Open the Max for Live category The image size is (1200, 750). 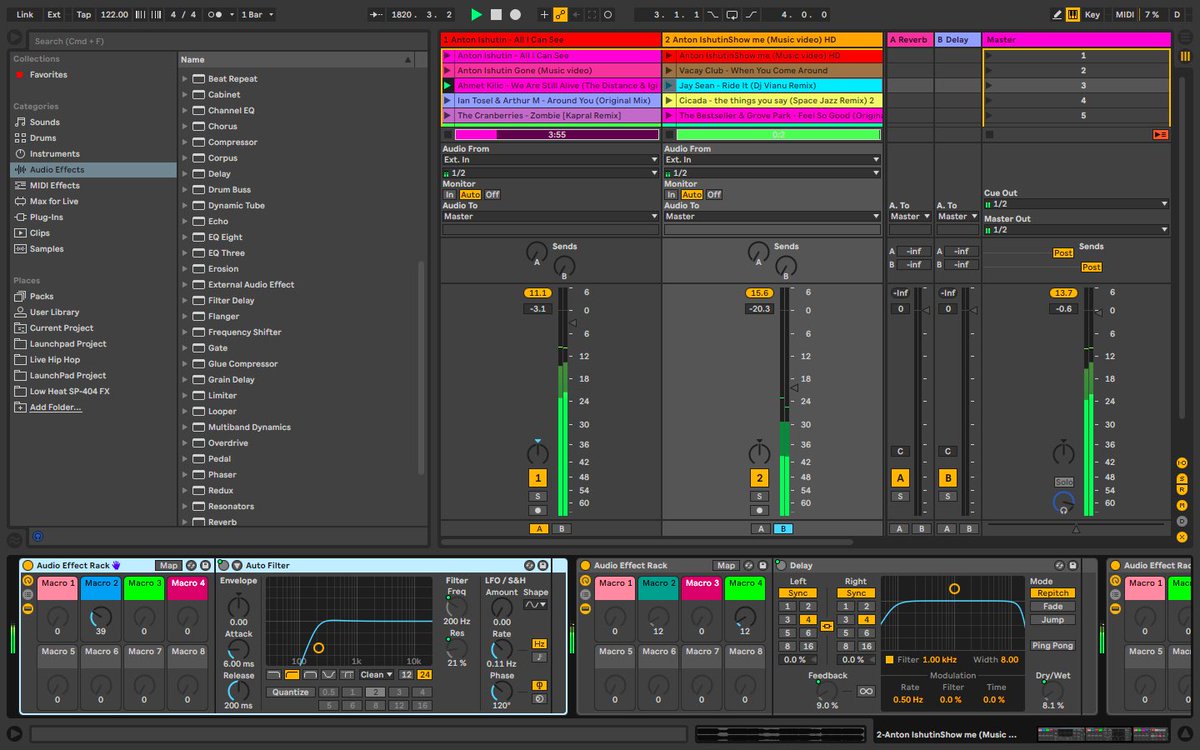53,201
